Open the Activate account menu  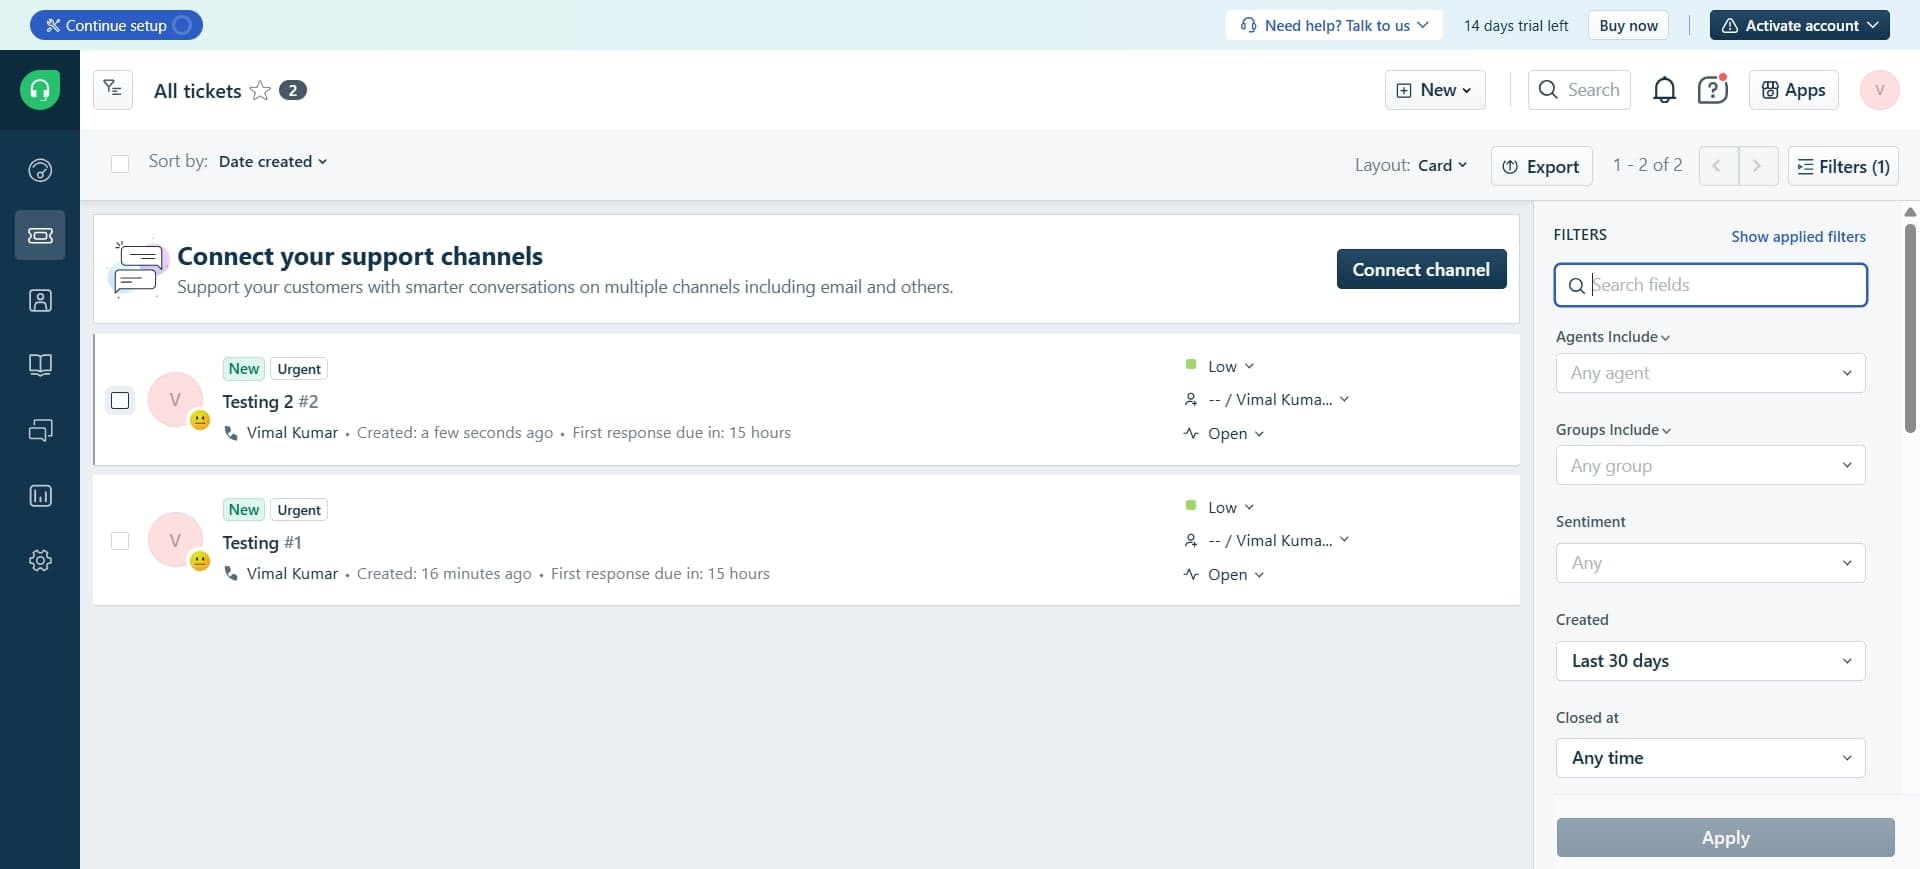pyautogui.click(x=1799, y=25)
